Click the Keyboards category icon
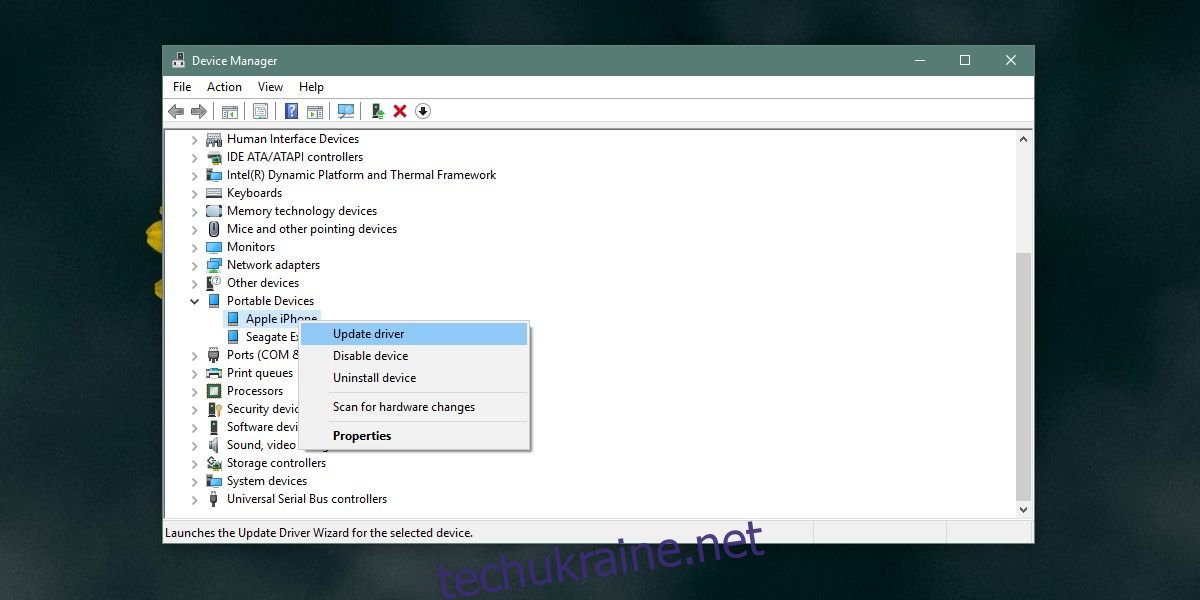Viewport: 1200px width, 600px height. tap(214, 193)
